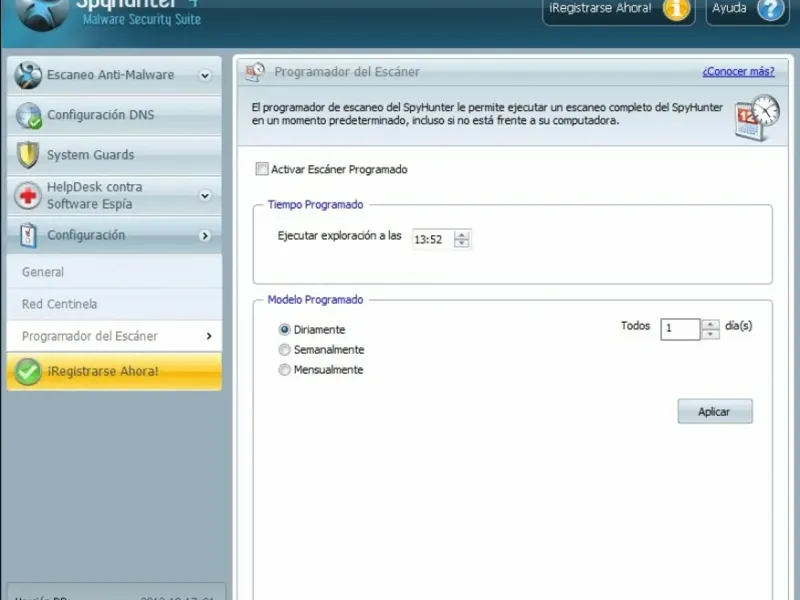Click the header ¡Registrarse Ahora! button

point(618,10)
